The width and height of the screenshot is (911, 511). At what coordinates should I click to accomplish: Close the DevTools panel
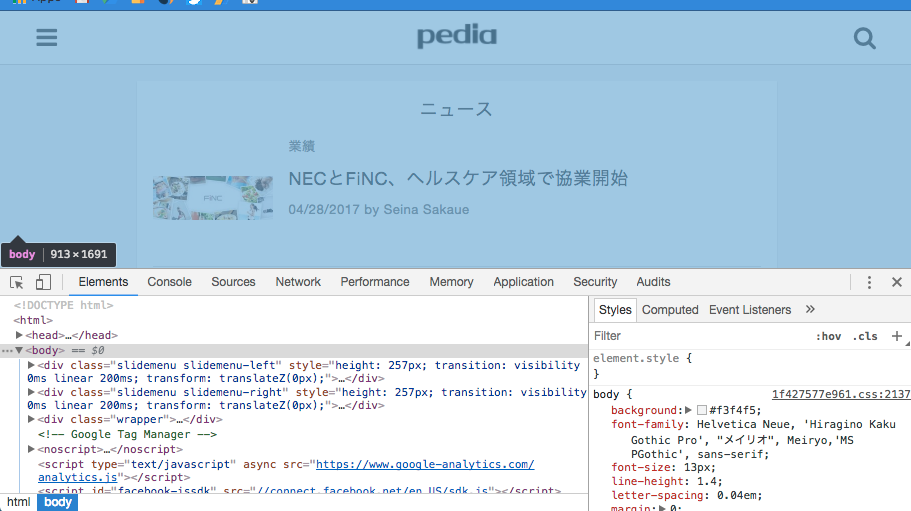(897, 282)
